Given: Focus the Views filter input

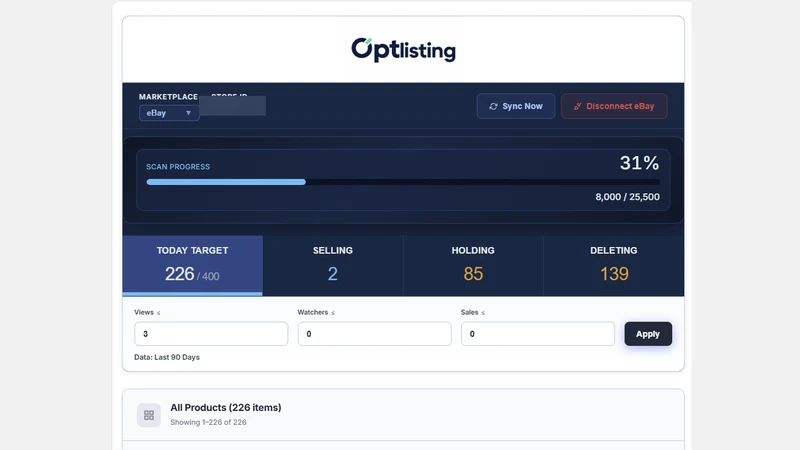Looking at the screenshot, I should click(211, 334).
